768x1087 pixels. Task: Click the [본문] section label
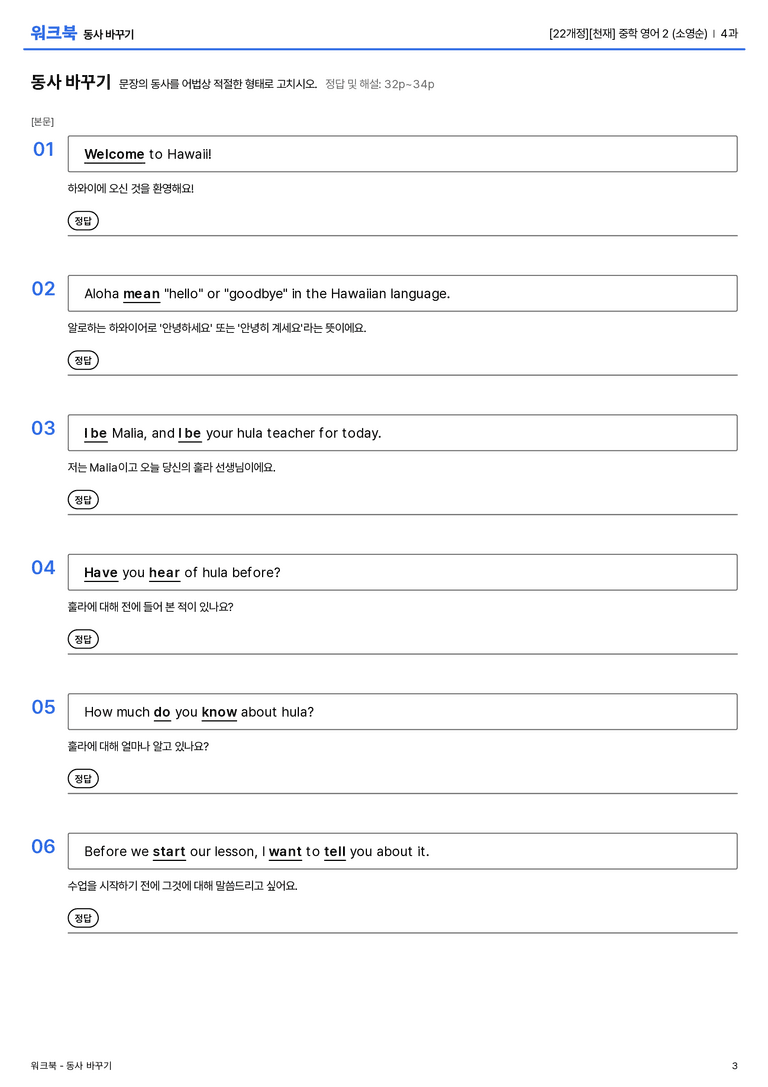point(42,122)
